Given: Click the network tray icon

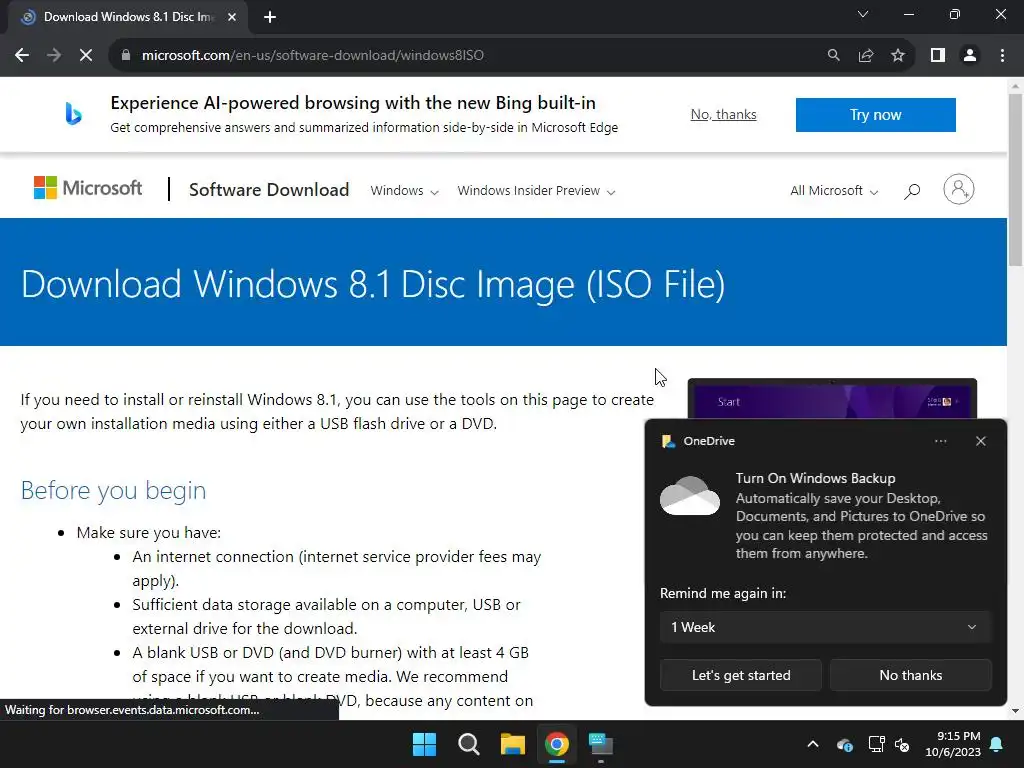Looking at the screenshot, I should [876, 744].
